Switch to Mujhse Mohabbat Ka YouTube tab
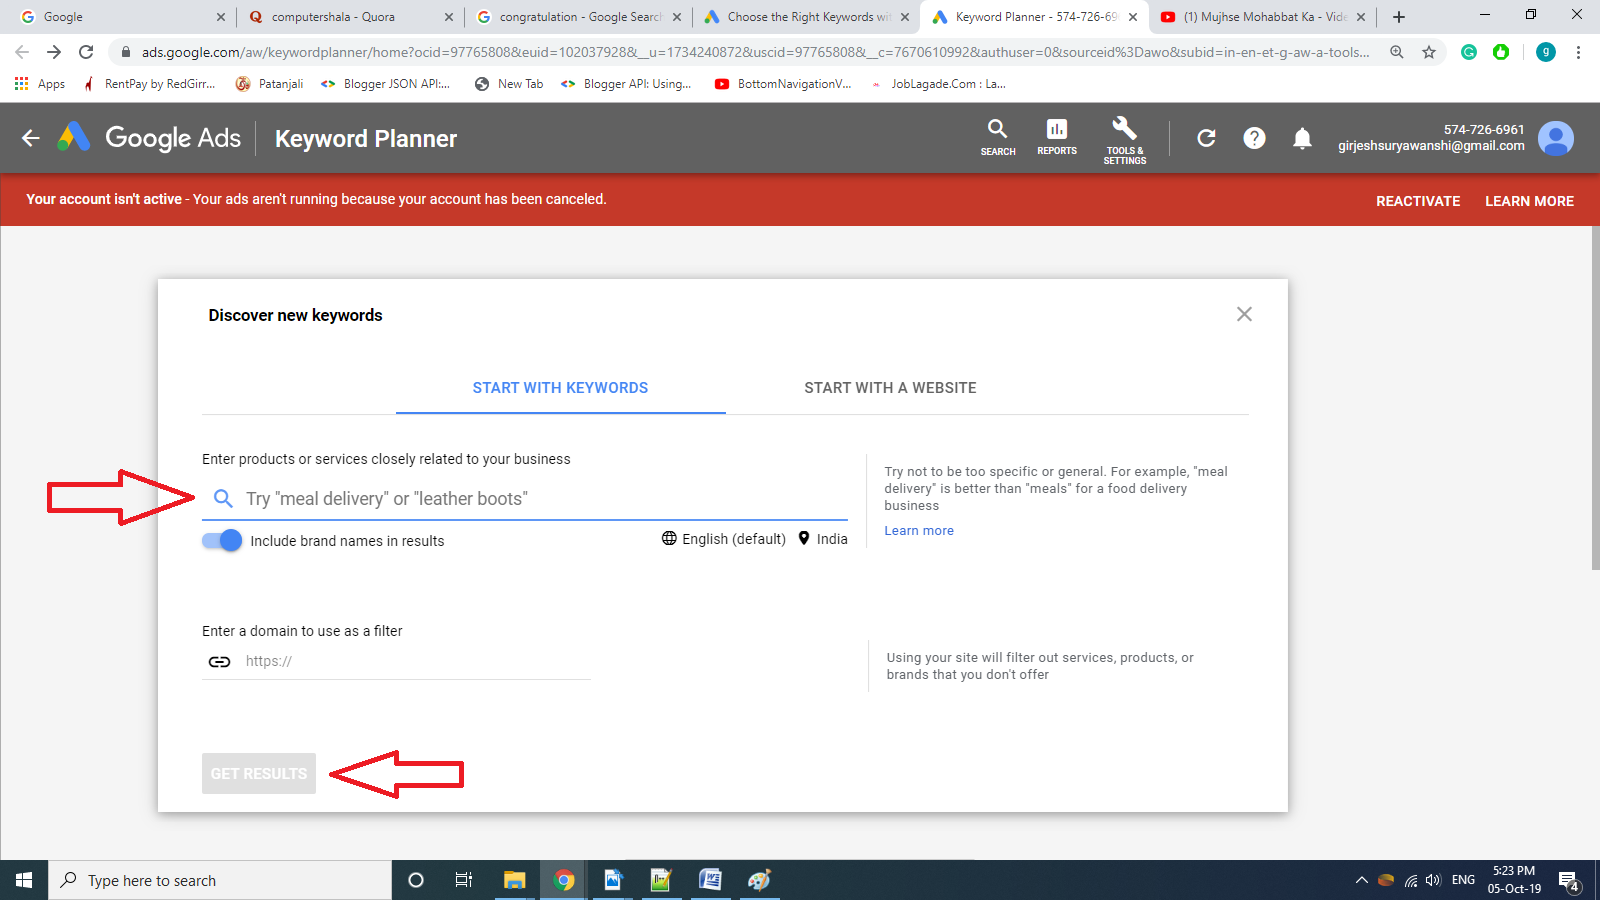The width and height of the screenshot is (1600, 900). [x=1262, y=17]
